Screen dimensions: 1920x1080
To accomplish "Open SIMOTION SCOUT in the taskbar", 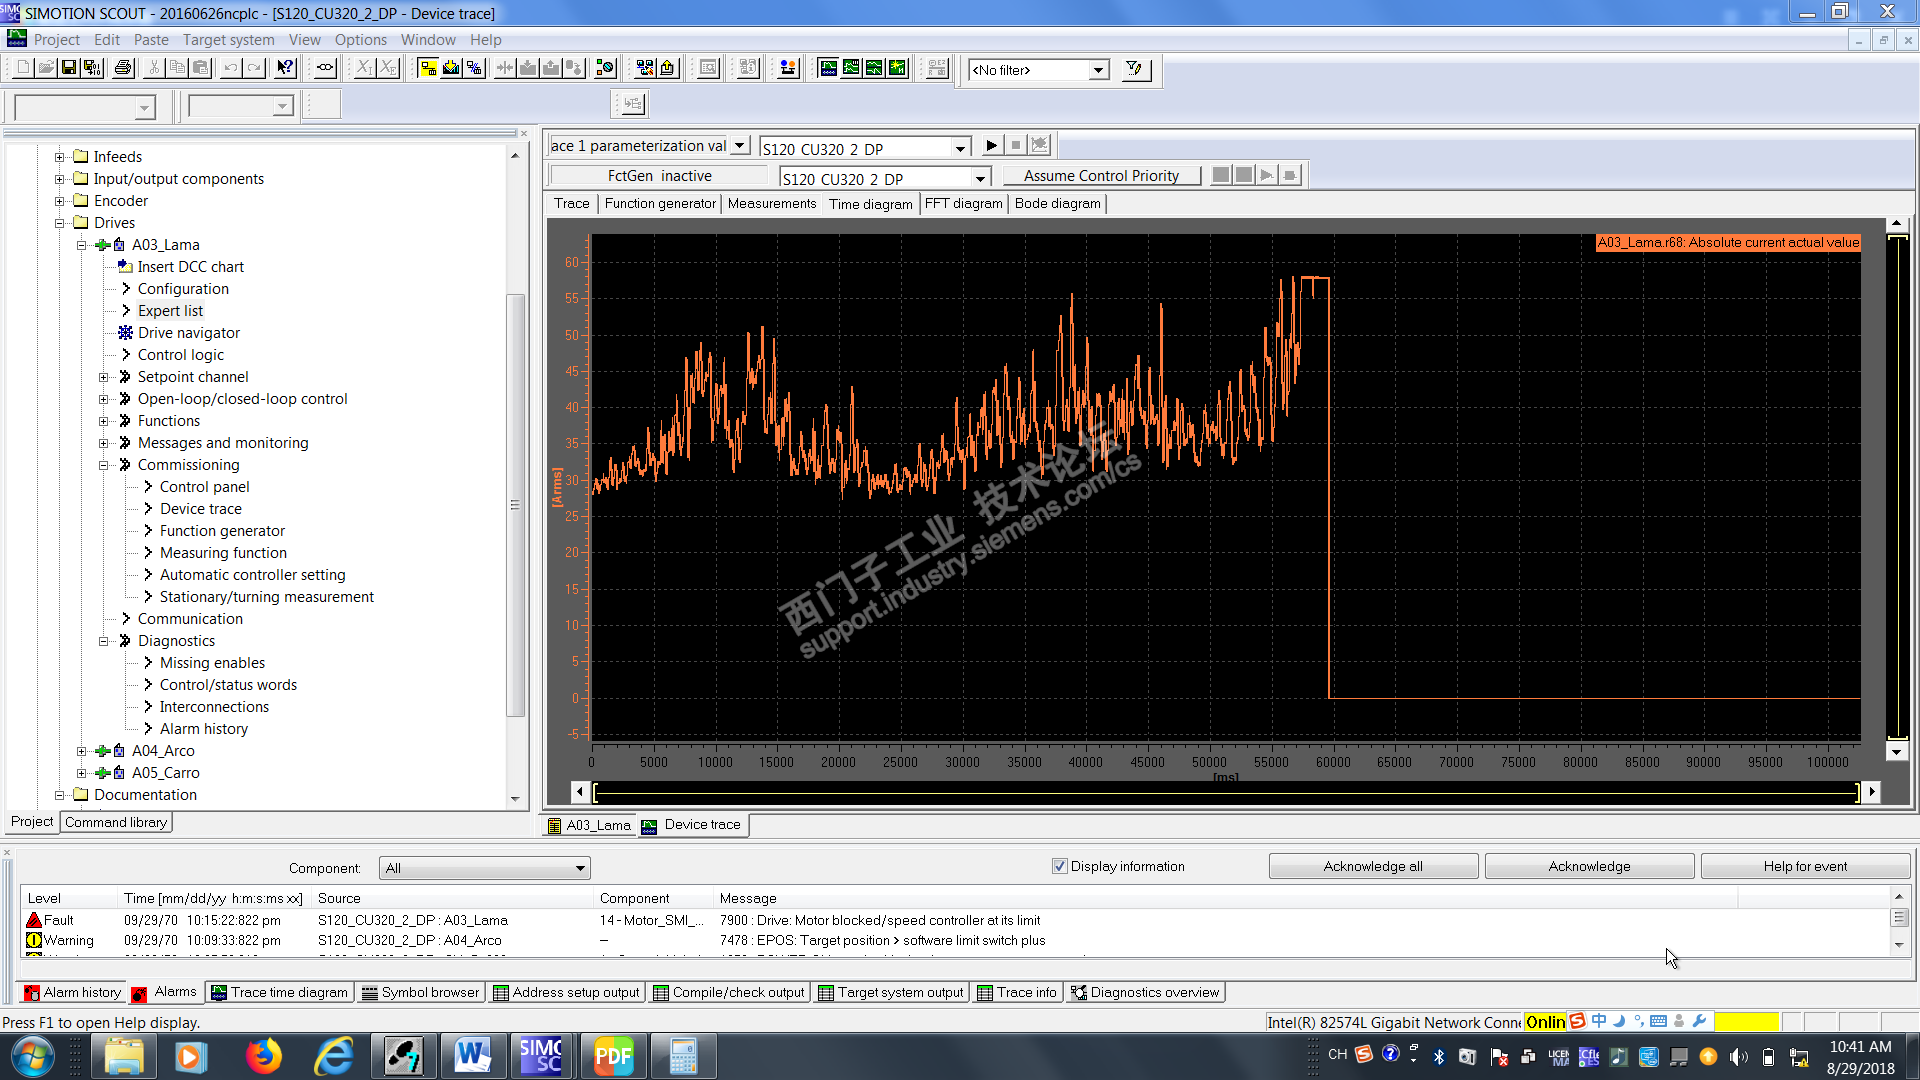I will click(541, 1056).
